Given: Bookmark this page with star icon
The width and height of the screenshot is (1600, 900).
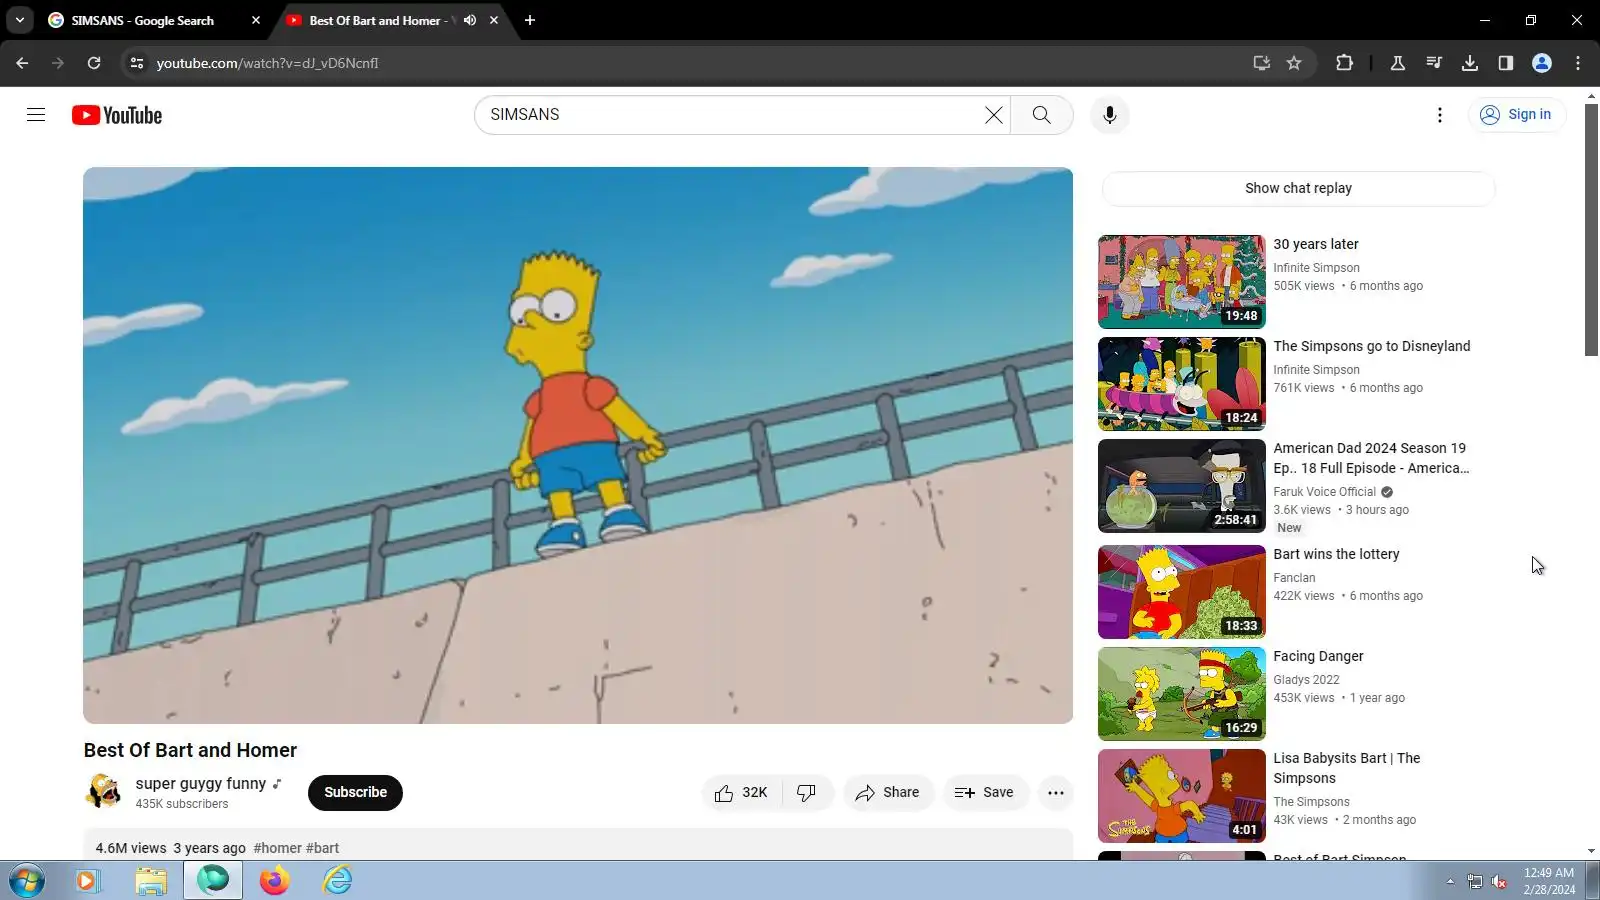Looking at the screenshot, I should [1294, 63].
